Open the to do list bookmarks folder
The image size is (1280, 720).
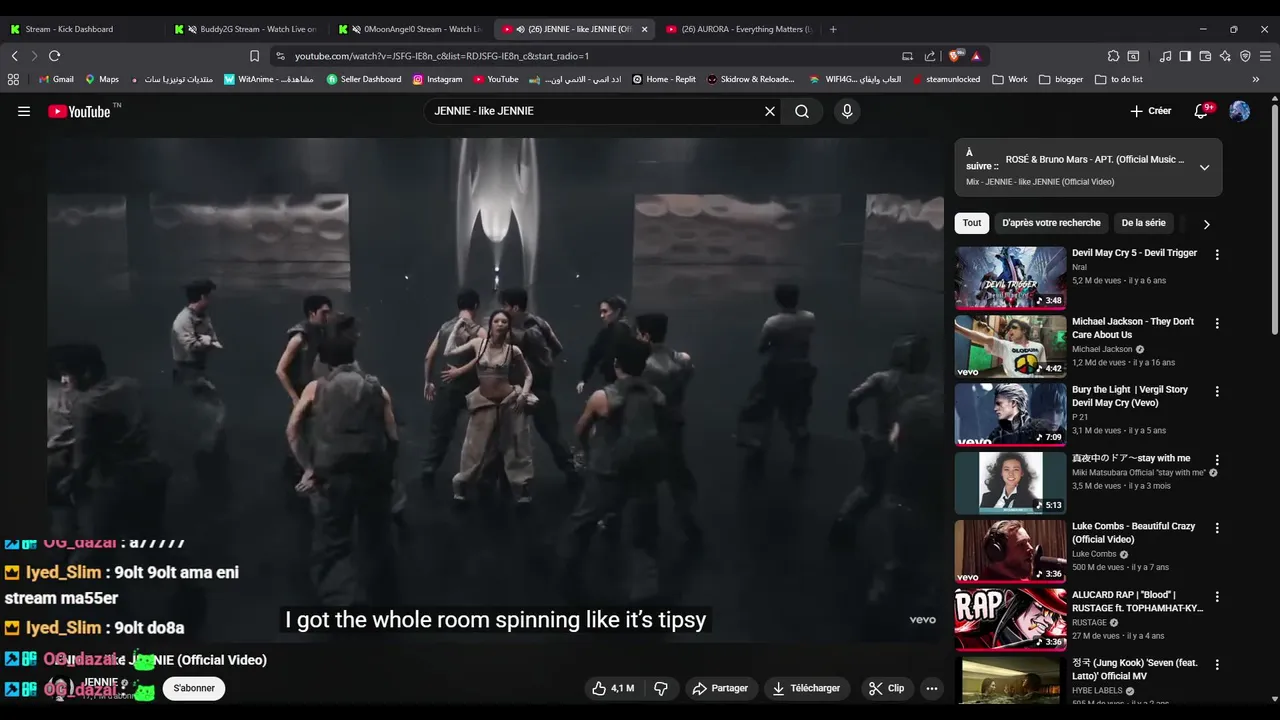click(x=1118, y=79)
